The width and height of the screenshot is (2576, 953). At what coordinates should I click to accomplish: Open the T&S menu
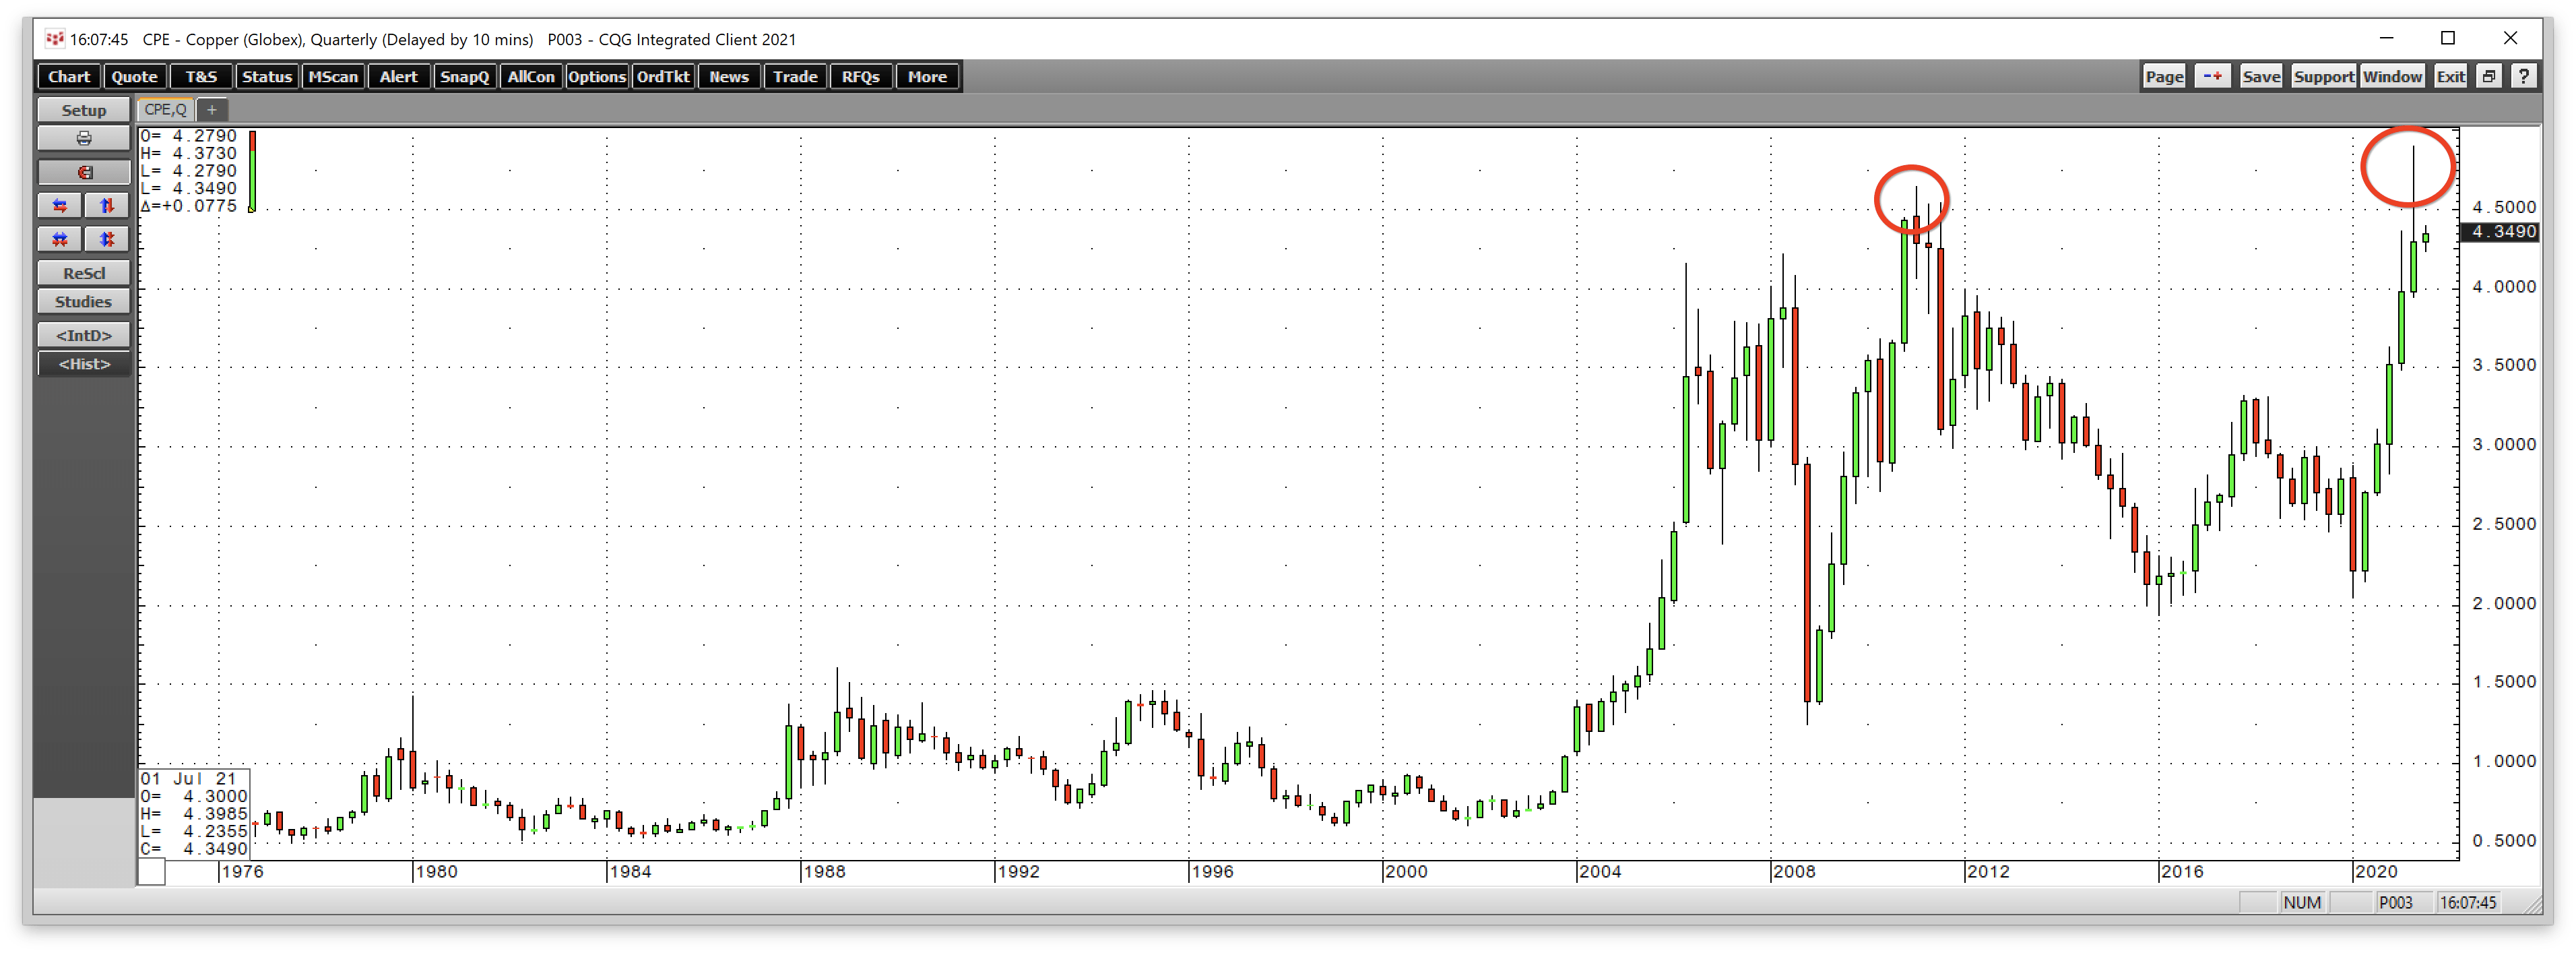[201, 76]
